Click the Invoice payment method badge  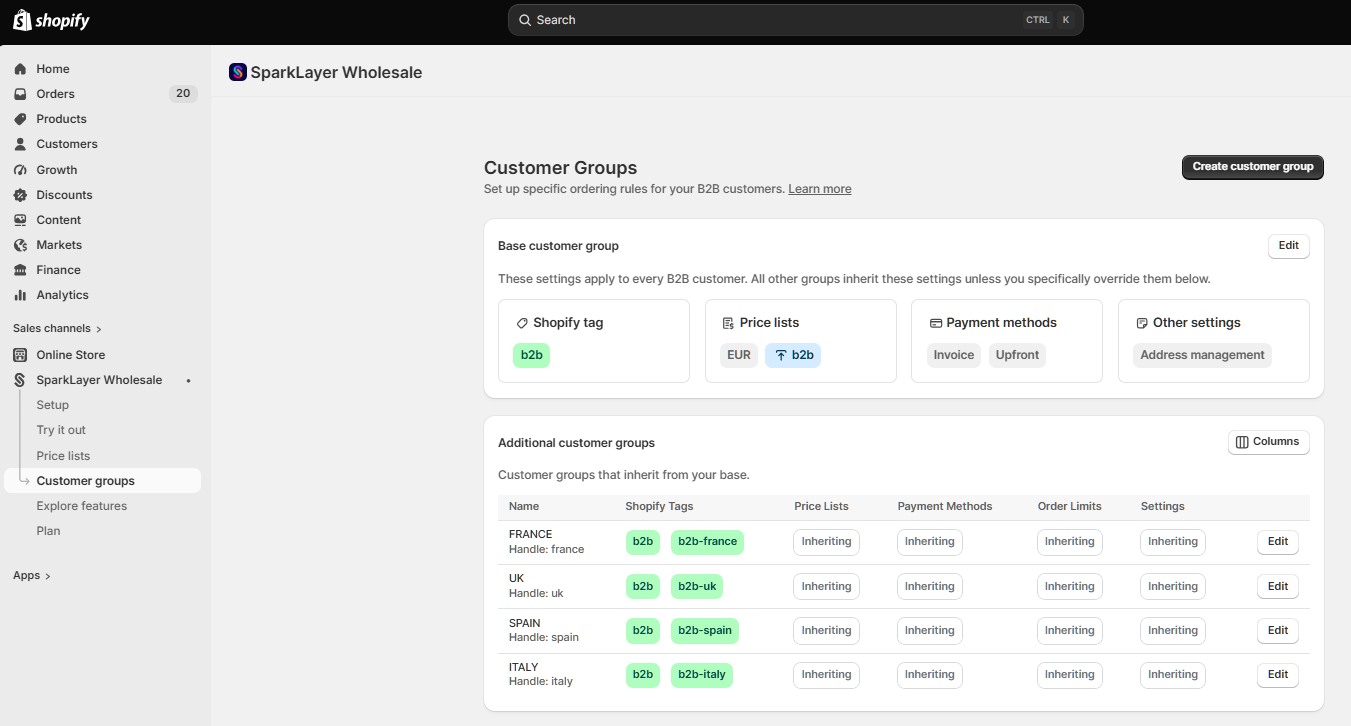tap(954, 355)
